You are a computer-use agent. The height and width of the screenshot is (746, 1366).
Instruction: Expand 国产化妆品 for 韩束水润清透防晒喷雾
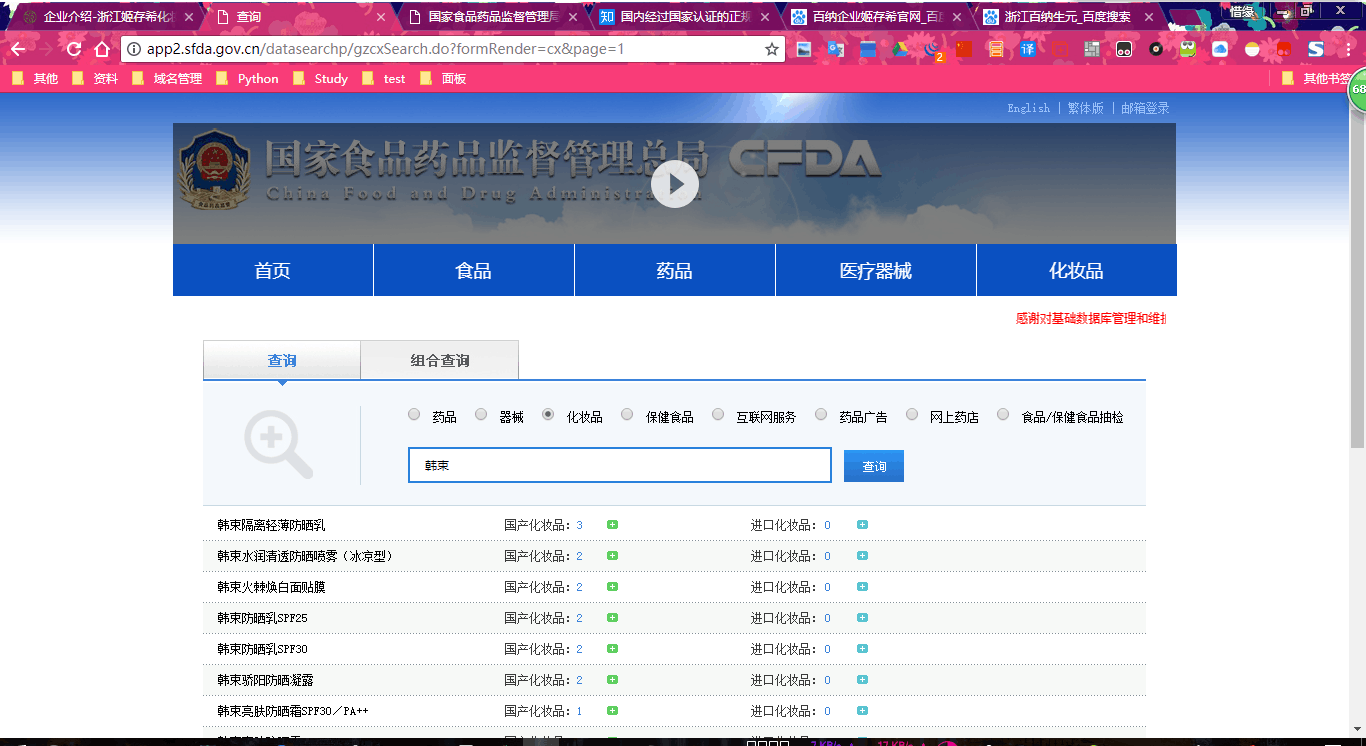(x=612, y=556)
